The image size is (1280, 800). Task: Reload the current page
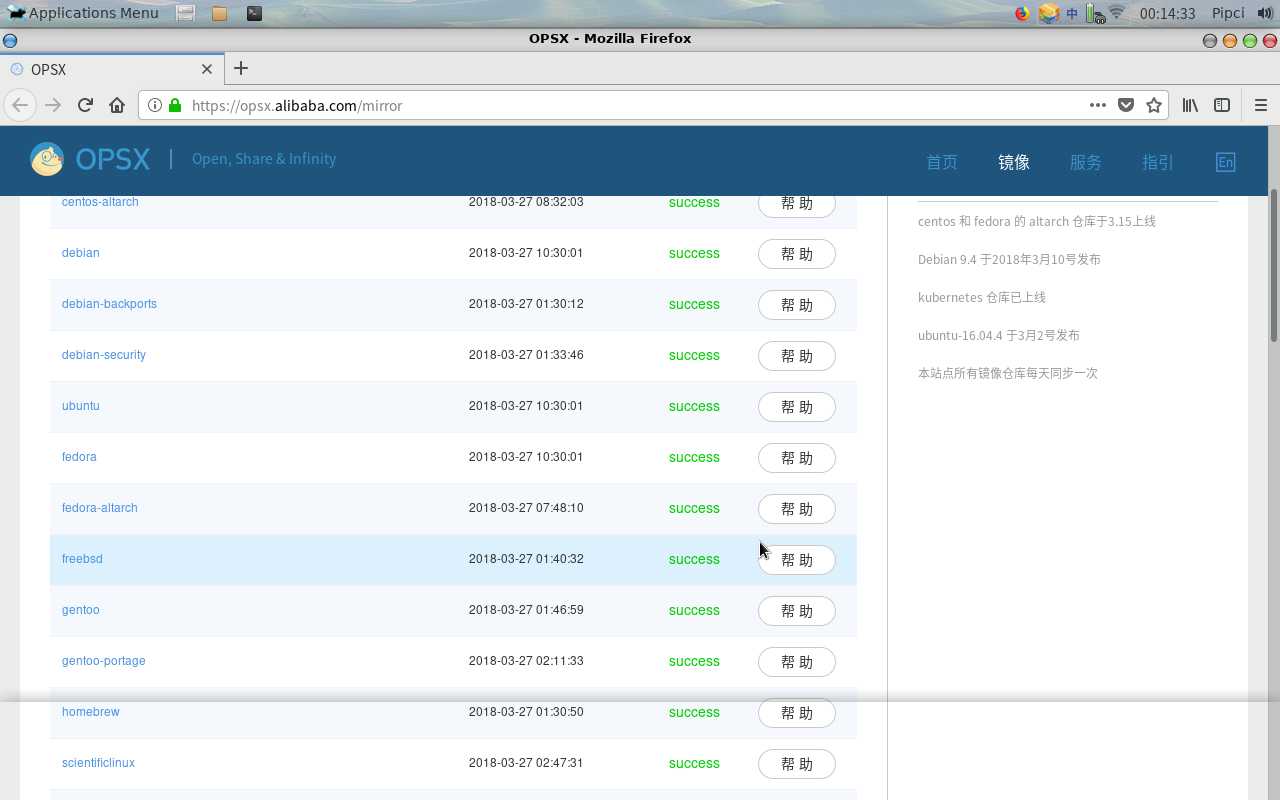85,105
